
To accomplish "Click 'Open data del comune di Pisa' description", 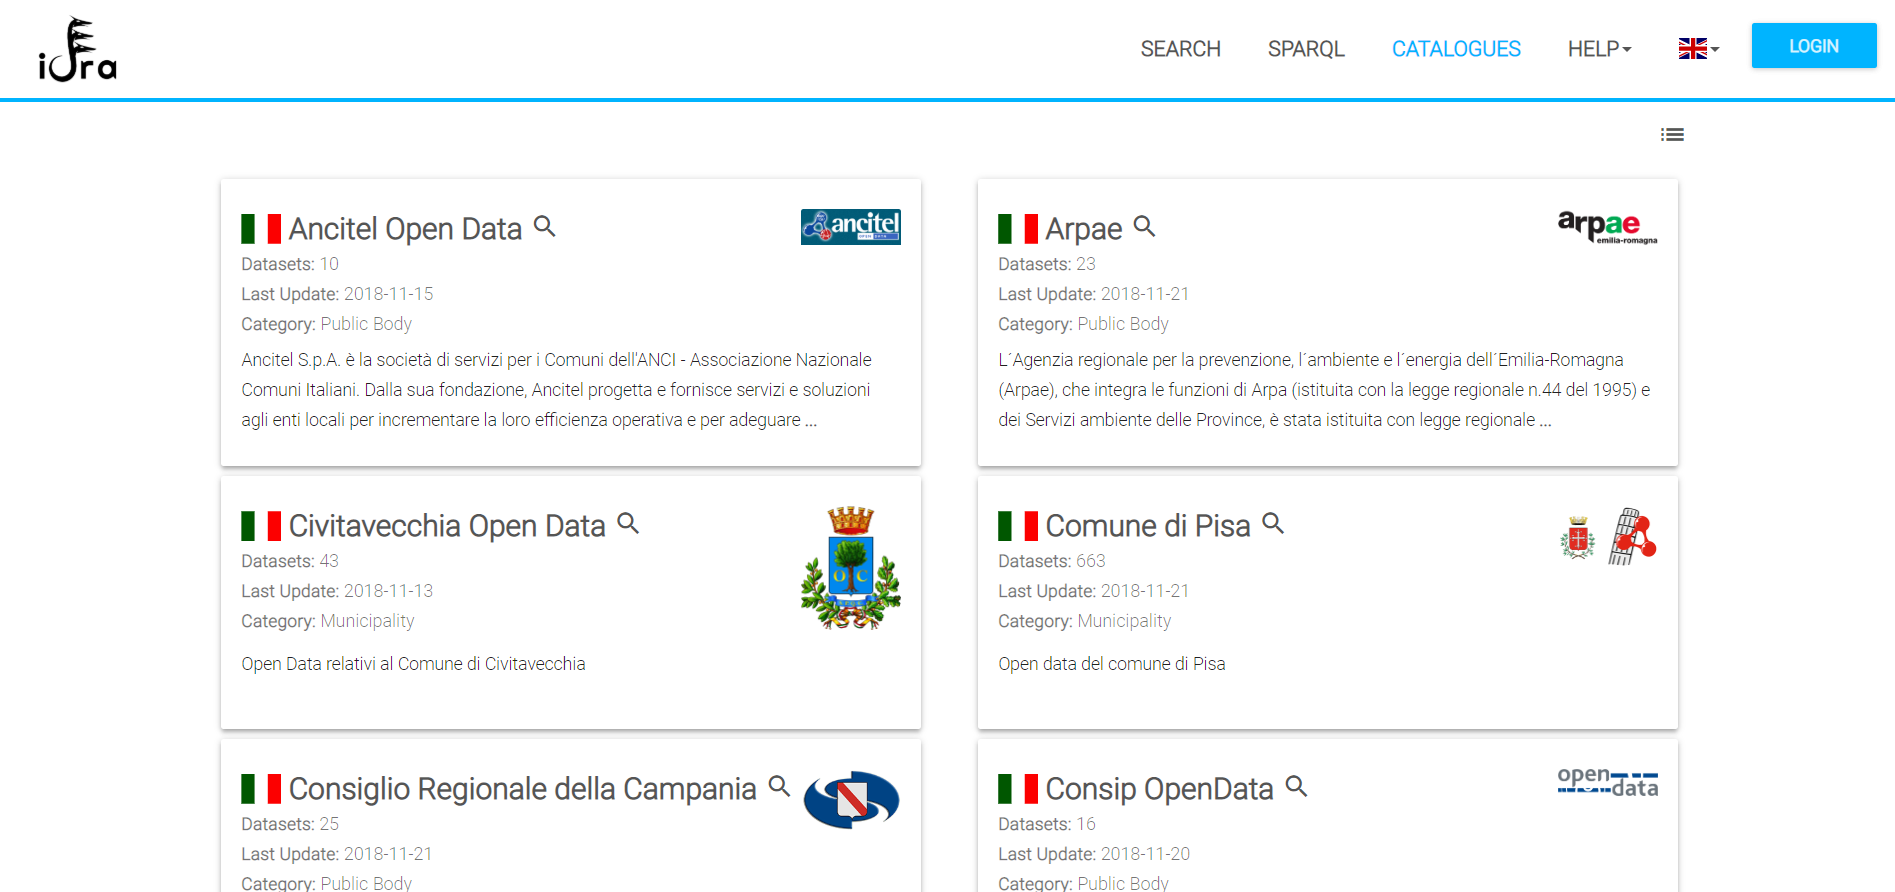I will [1112, 664].
